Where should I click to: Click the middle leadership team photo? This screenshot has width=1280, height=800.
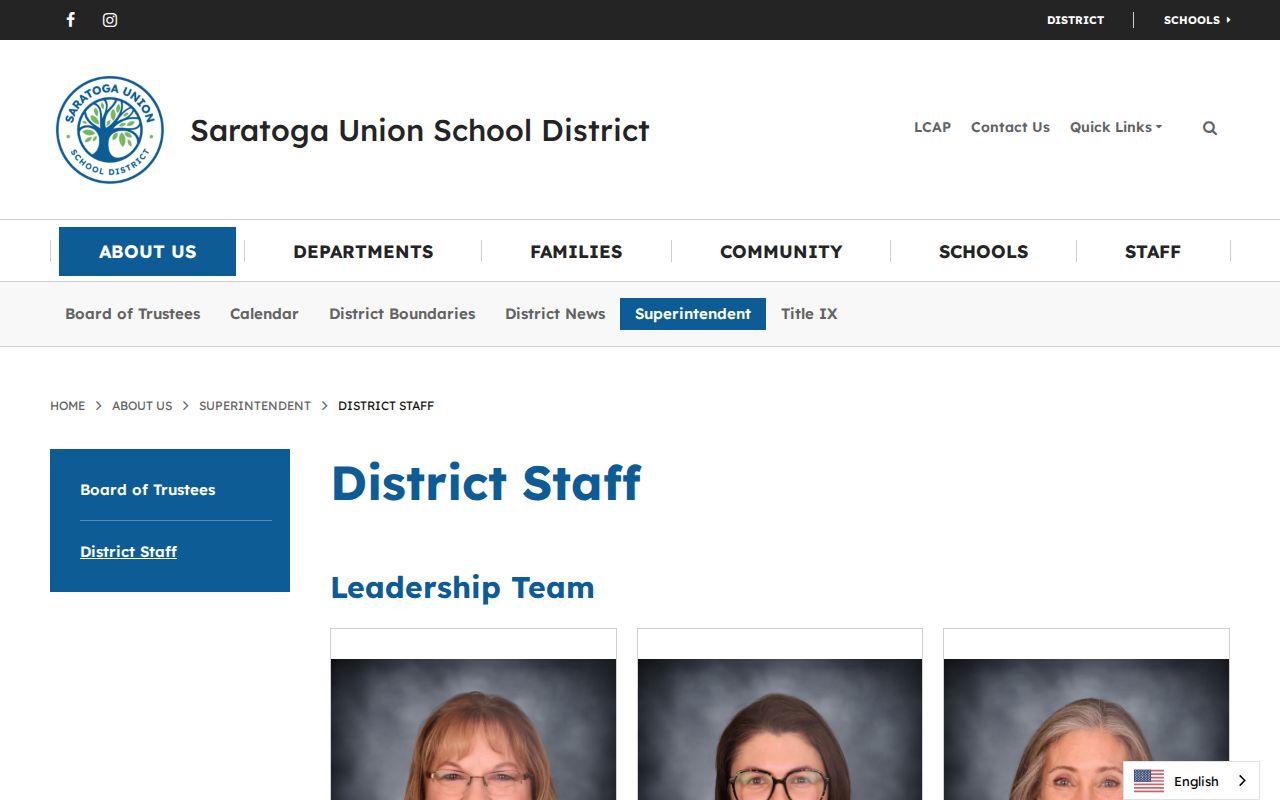pyautogui.click(x=780, y=729)
